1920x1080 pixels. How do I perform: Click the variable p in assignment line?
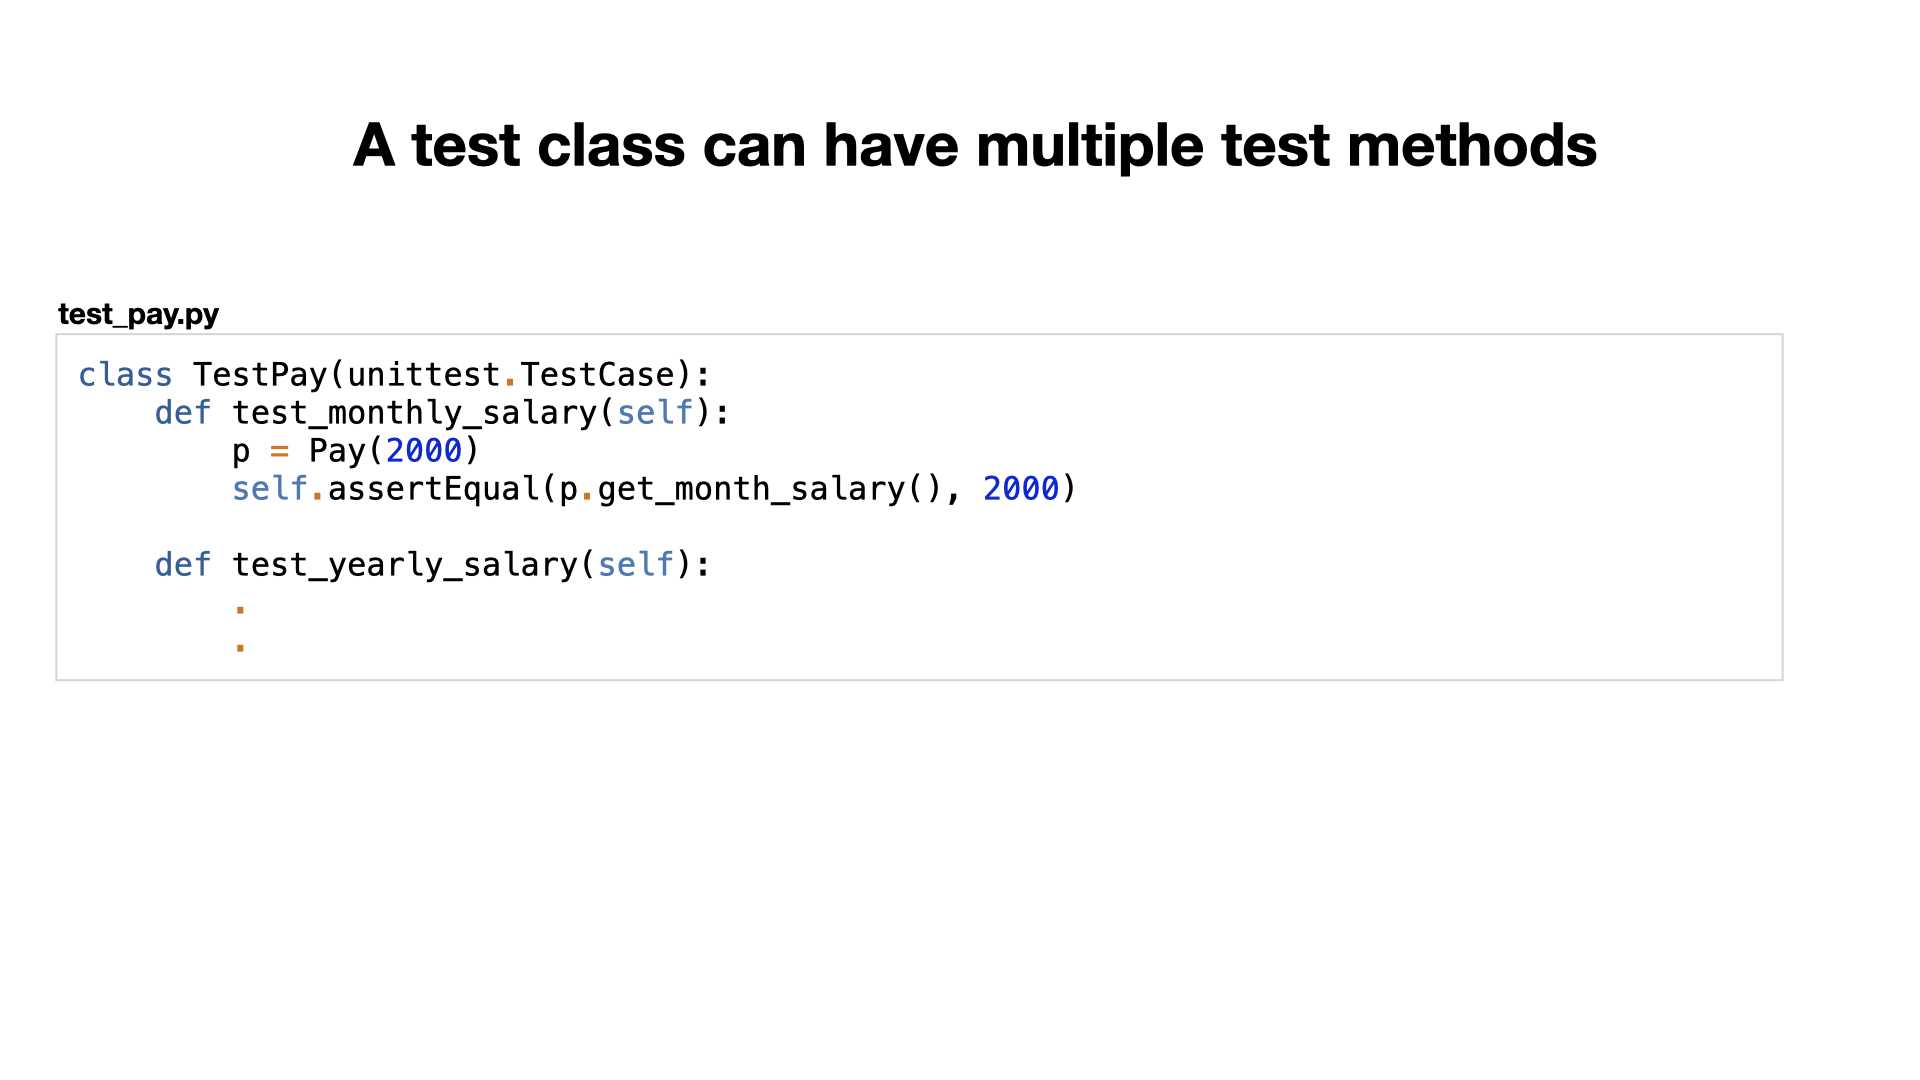pos(241,453)
